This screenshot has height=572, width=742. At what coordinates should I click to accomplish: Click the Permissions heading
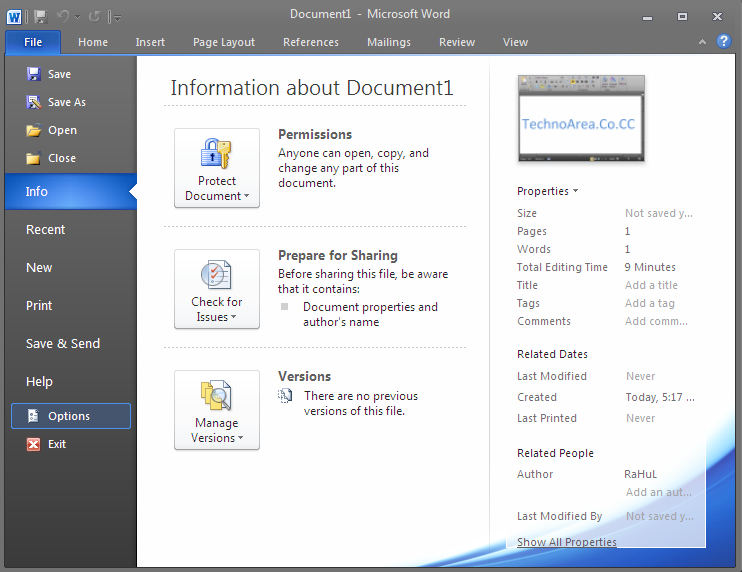coord(315,135)
